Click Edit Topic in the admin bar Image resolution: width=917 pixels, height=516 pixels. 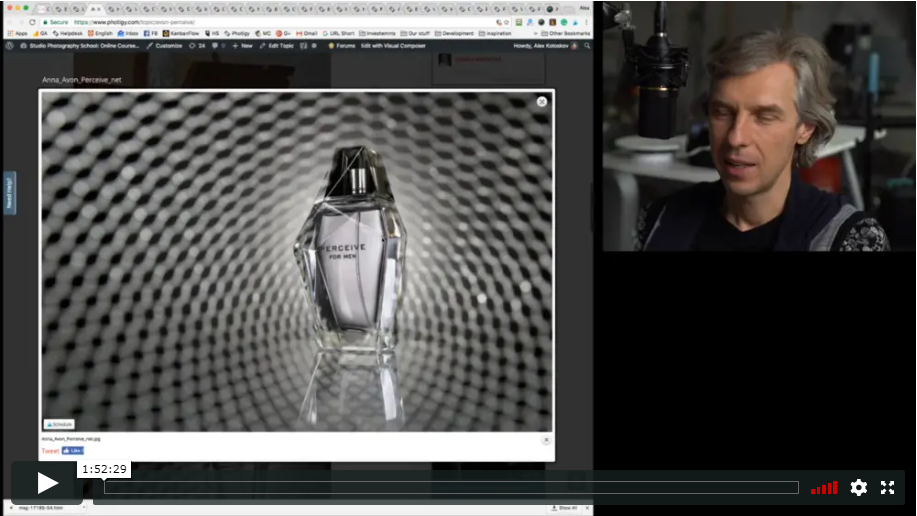point(277,46)
